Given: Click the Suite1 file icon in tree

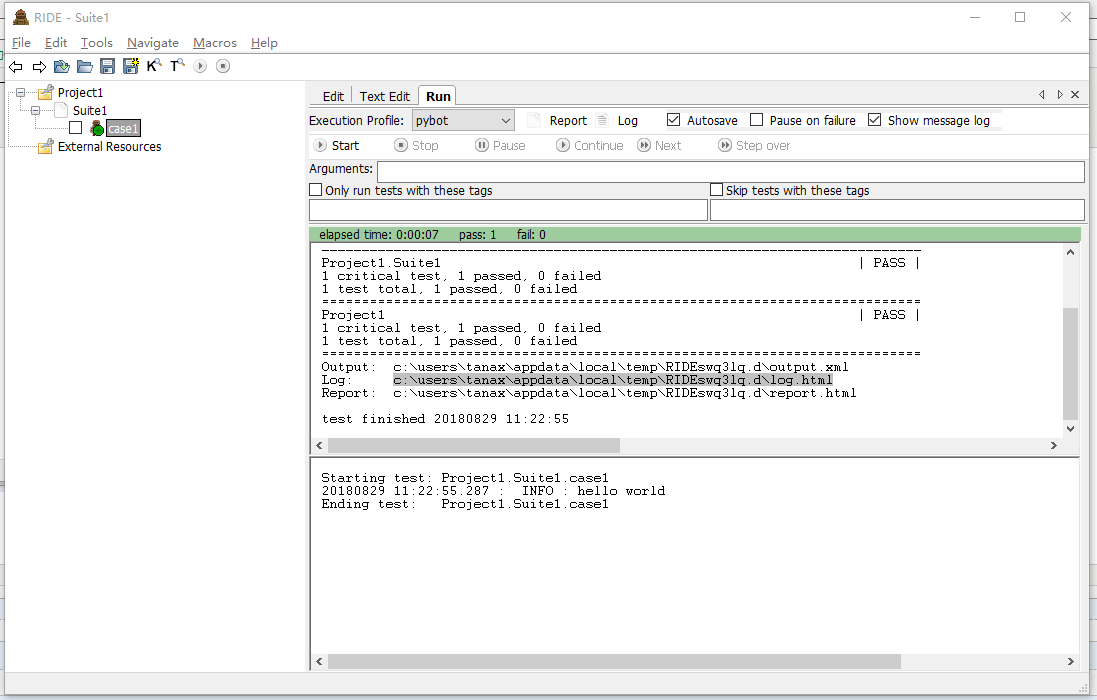Looking at the screenshot, I should (x=62, y=110).
